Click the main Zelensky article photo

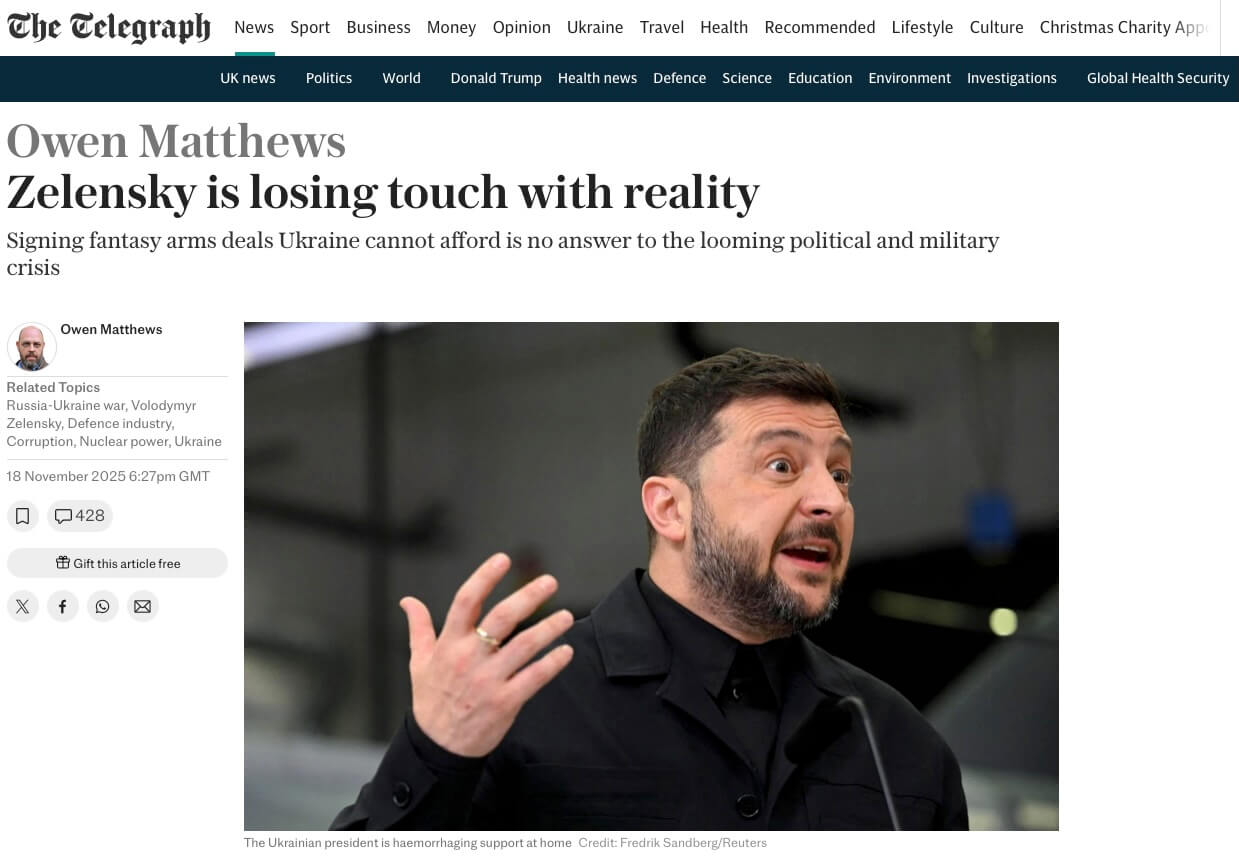point(651,576)
